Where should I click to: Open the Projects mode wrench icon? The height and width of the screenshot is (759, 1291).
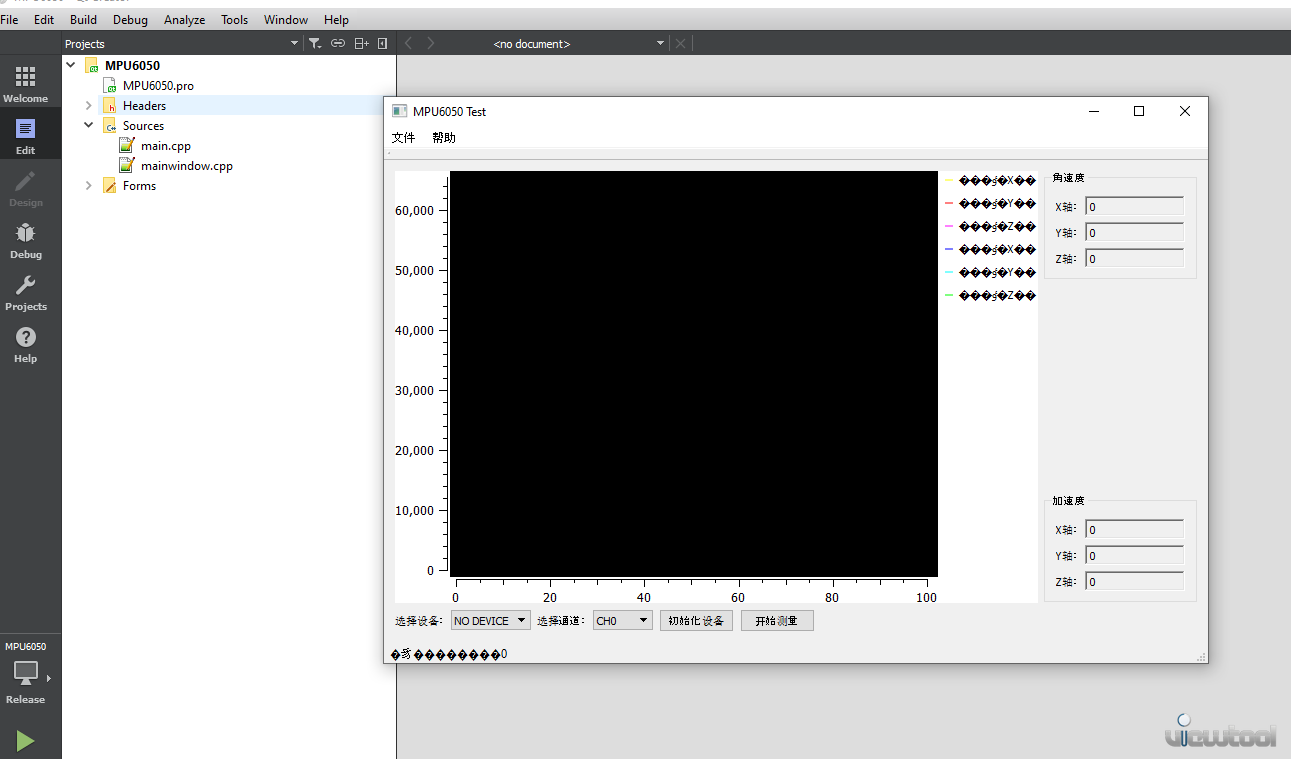(x=26, y=292)
